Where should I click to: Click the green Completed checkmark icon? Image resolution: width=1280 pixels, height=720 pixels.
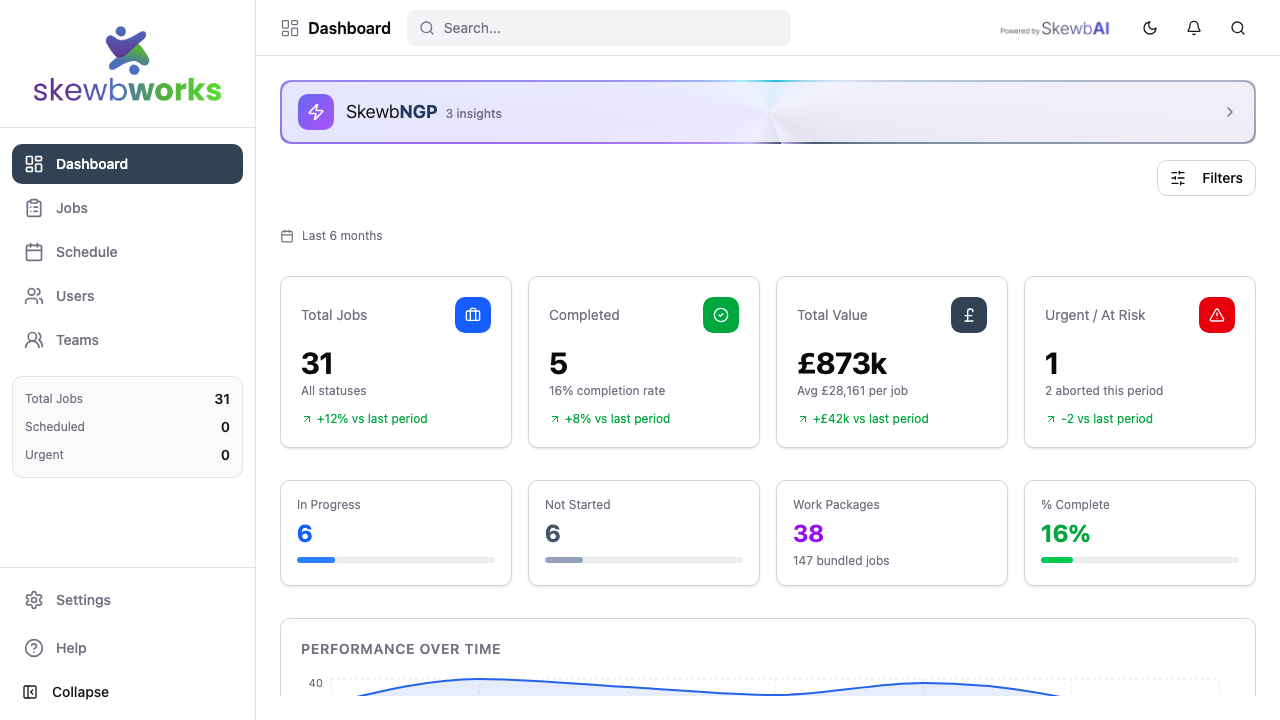tap(721, 315)
